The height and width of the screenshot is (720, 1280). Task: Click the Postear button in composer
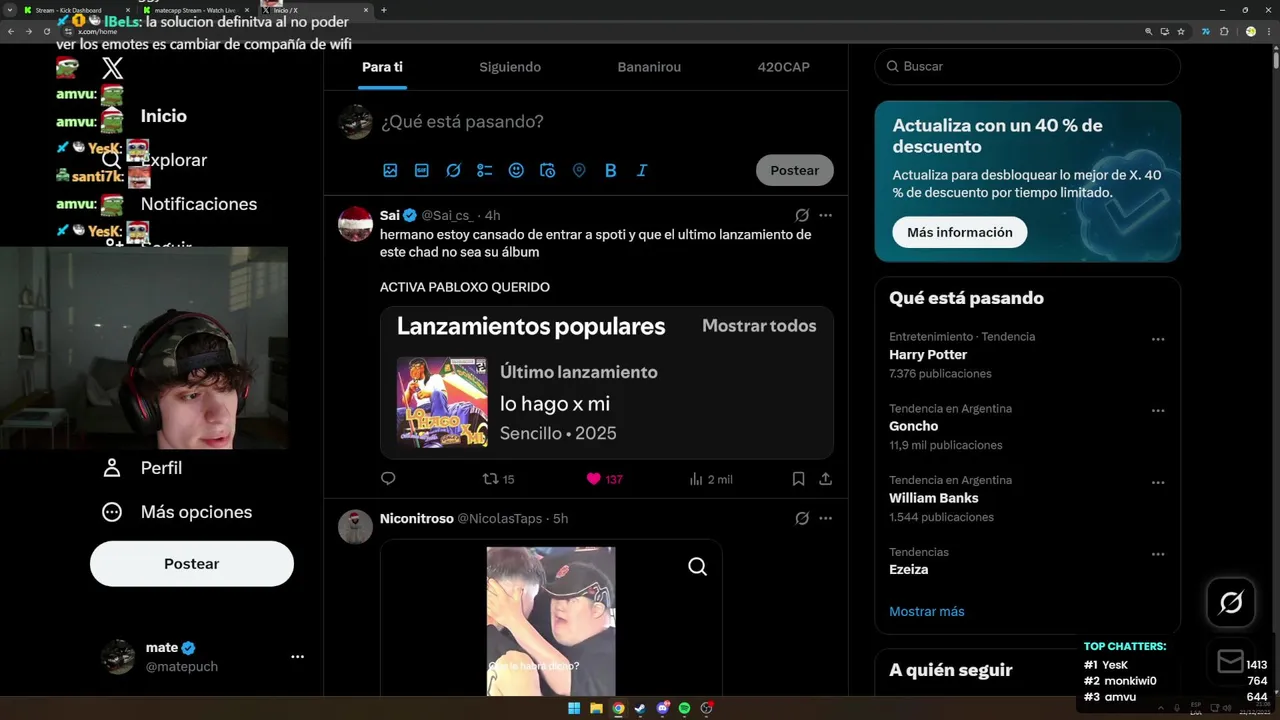coord(795,171)
